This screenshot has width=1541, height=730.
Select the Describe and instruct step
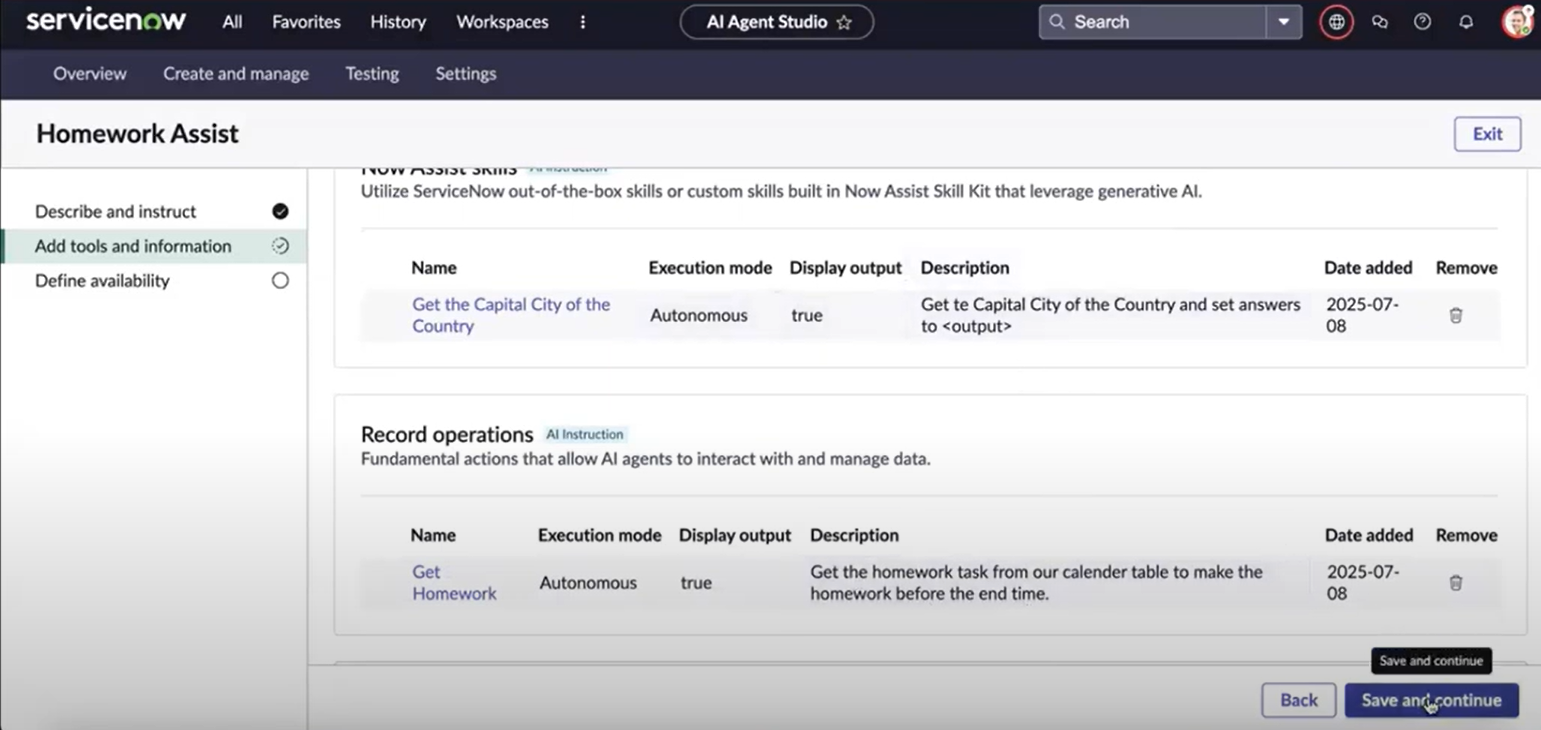116,212
